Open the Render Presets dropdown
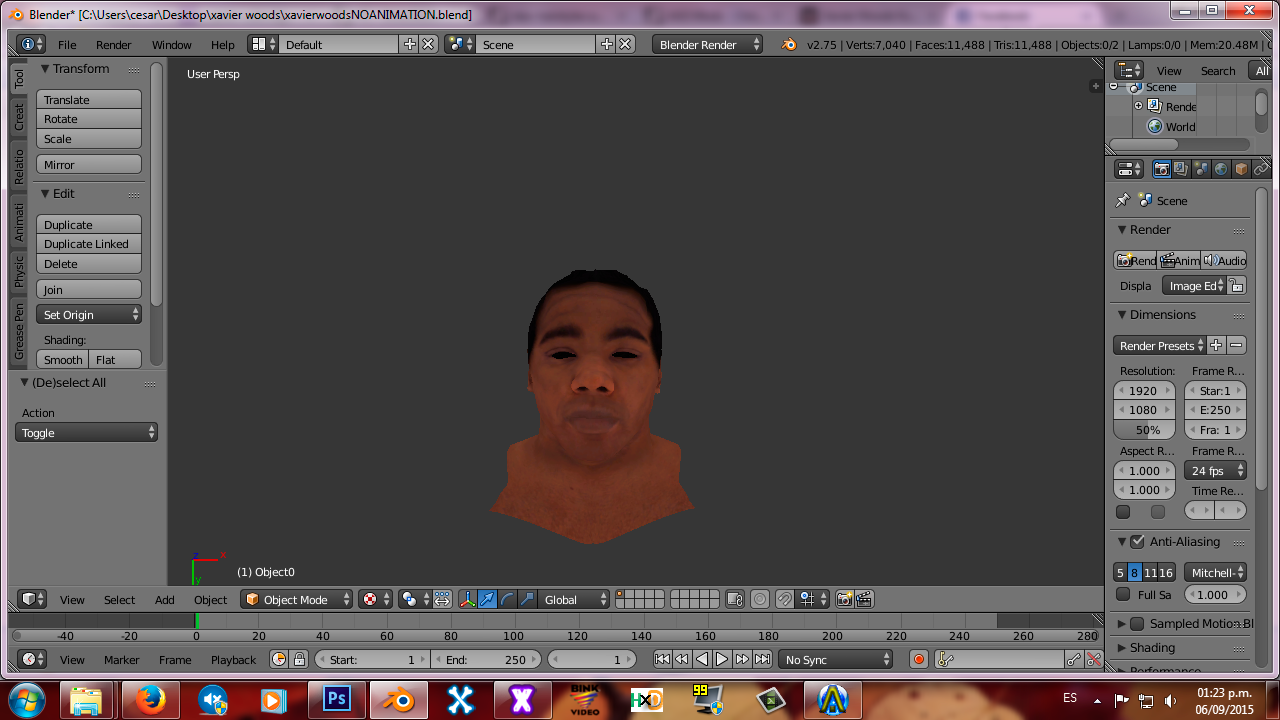The height and width of the screenshot is (720, 1280). pos(1160,345)
